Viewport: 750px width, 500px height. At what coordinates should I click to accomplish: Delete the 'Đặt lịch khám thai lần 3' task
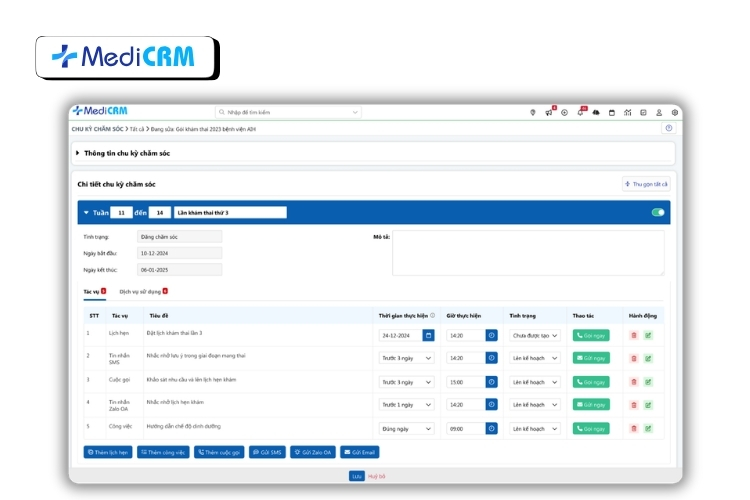[634, 335]
